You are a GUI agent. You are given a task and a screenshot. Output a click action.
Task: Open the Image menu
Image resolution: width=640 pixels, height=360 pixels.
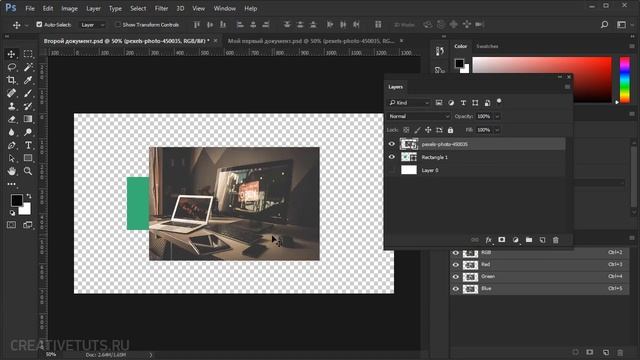(x=69, y=8)
